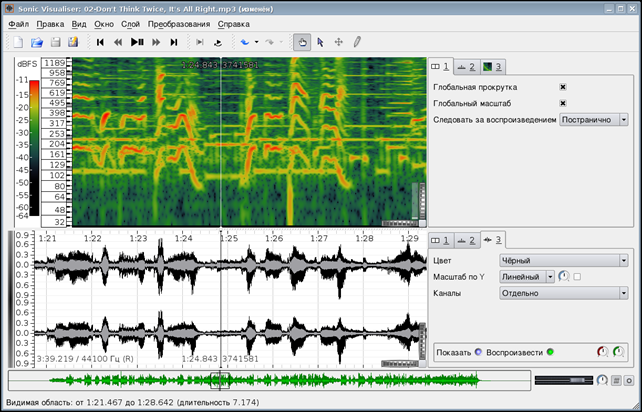Select the Edit move tool
The width and height of the screenshot is (642, 412).
(x=338, y=42)
